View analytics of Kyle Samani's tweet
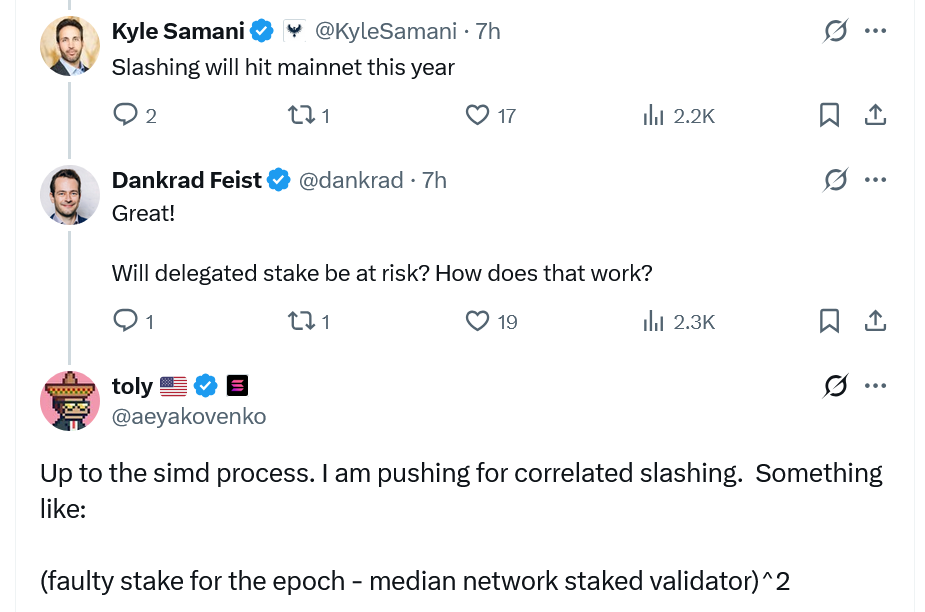925x612 pixels. pos(654,116)
